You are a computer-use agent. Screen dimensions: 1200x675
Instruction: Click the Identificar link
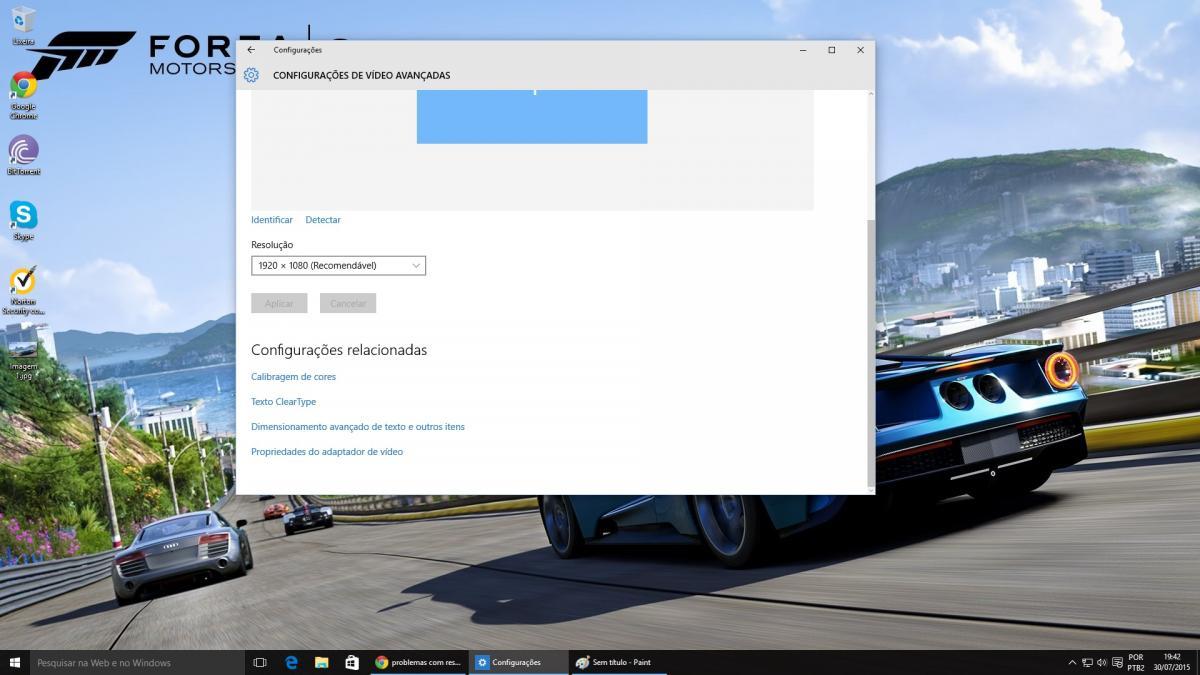(272, 220)
